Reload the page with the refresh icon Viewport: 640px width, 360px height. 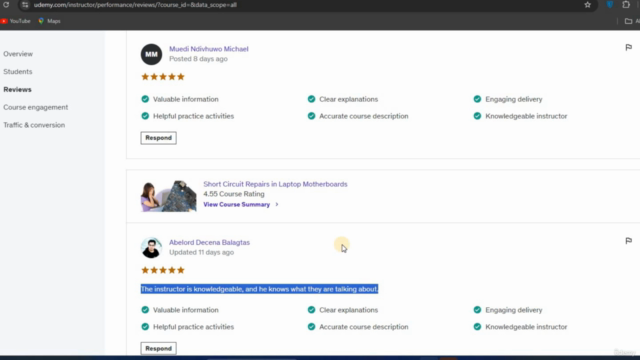click(x=6, y=5)
